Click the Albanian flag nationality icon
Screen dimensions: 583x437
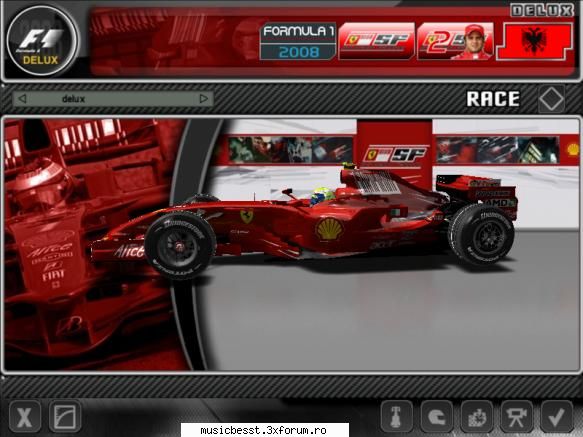pos(535,41)
